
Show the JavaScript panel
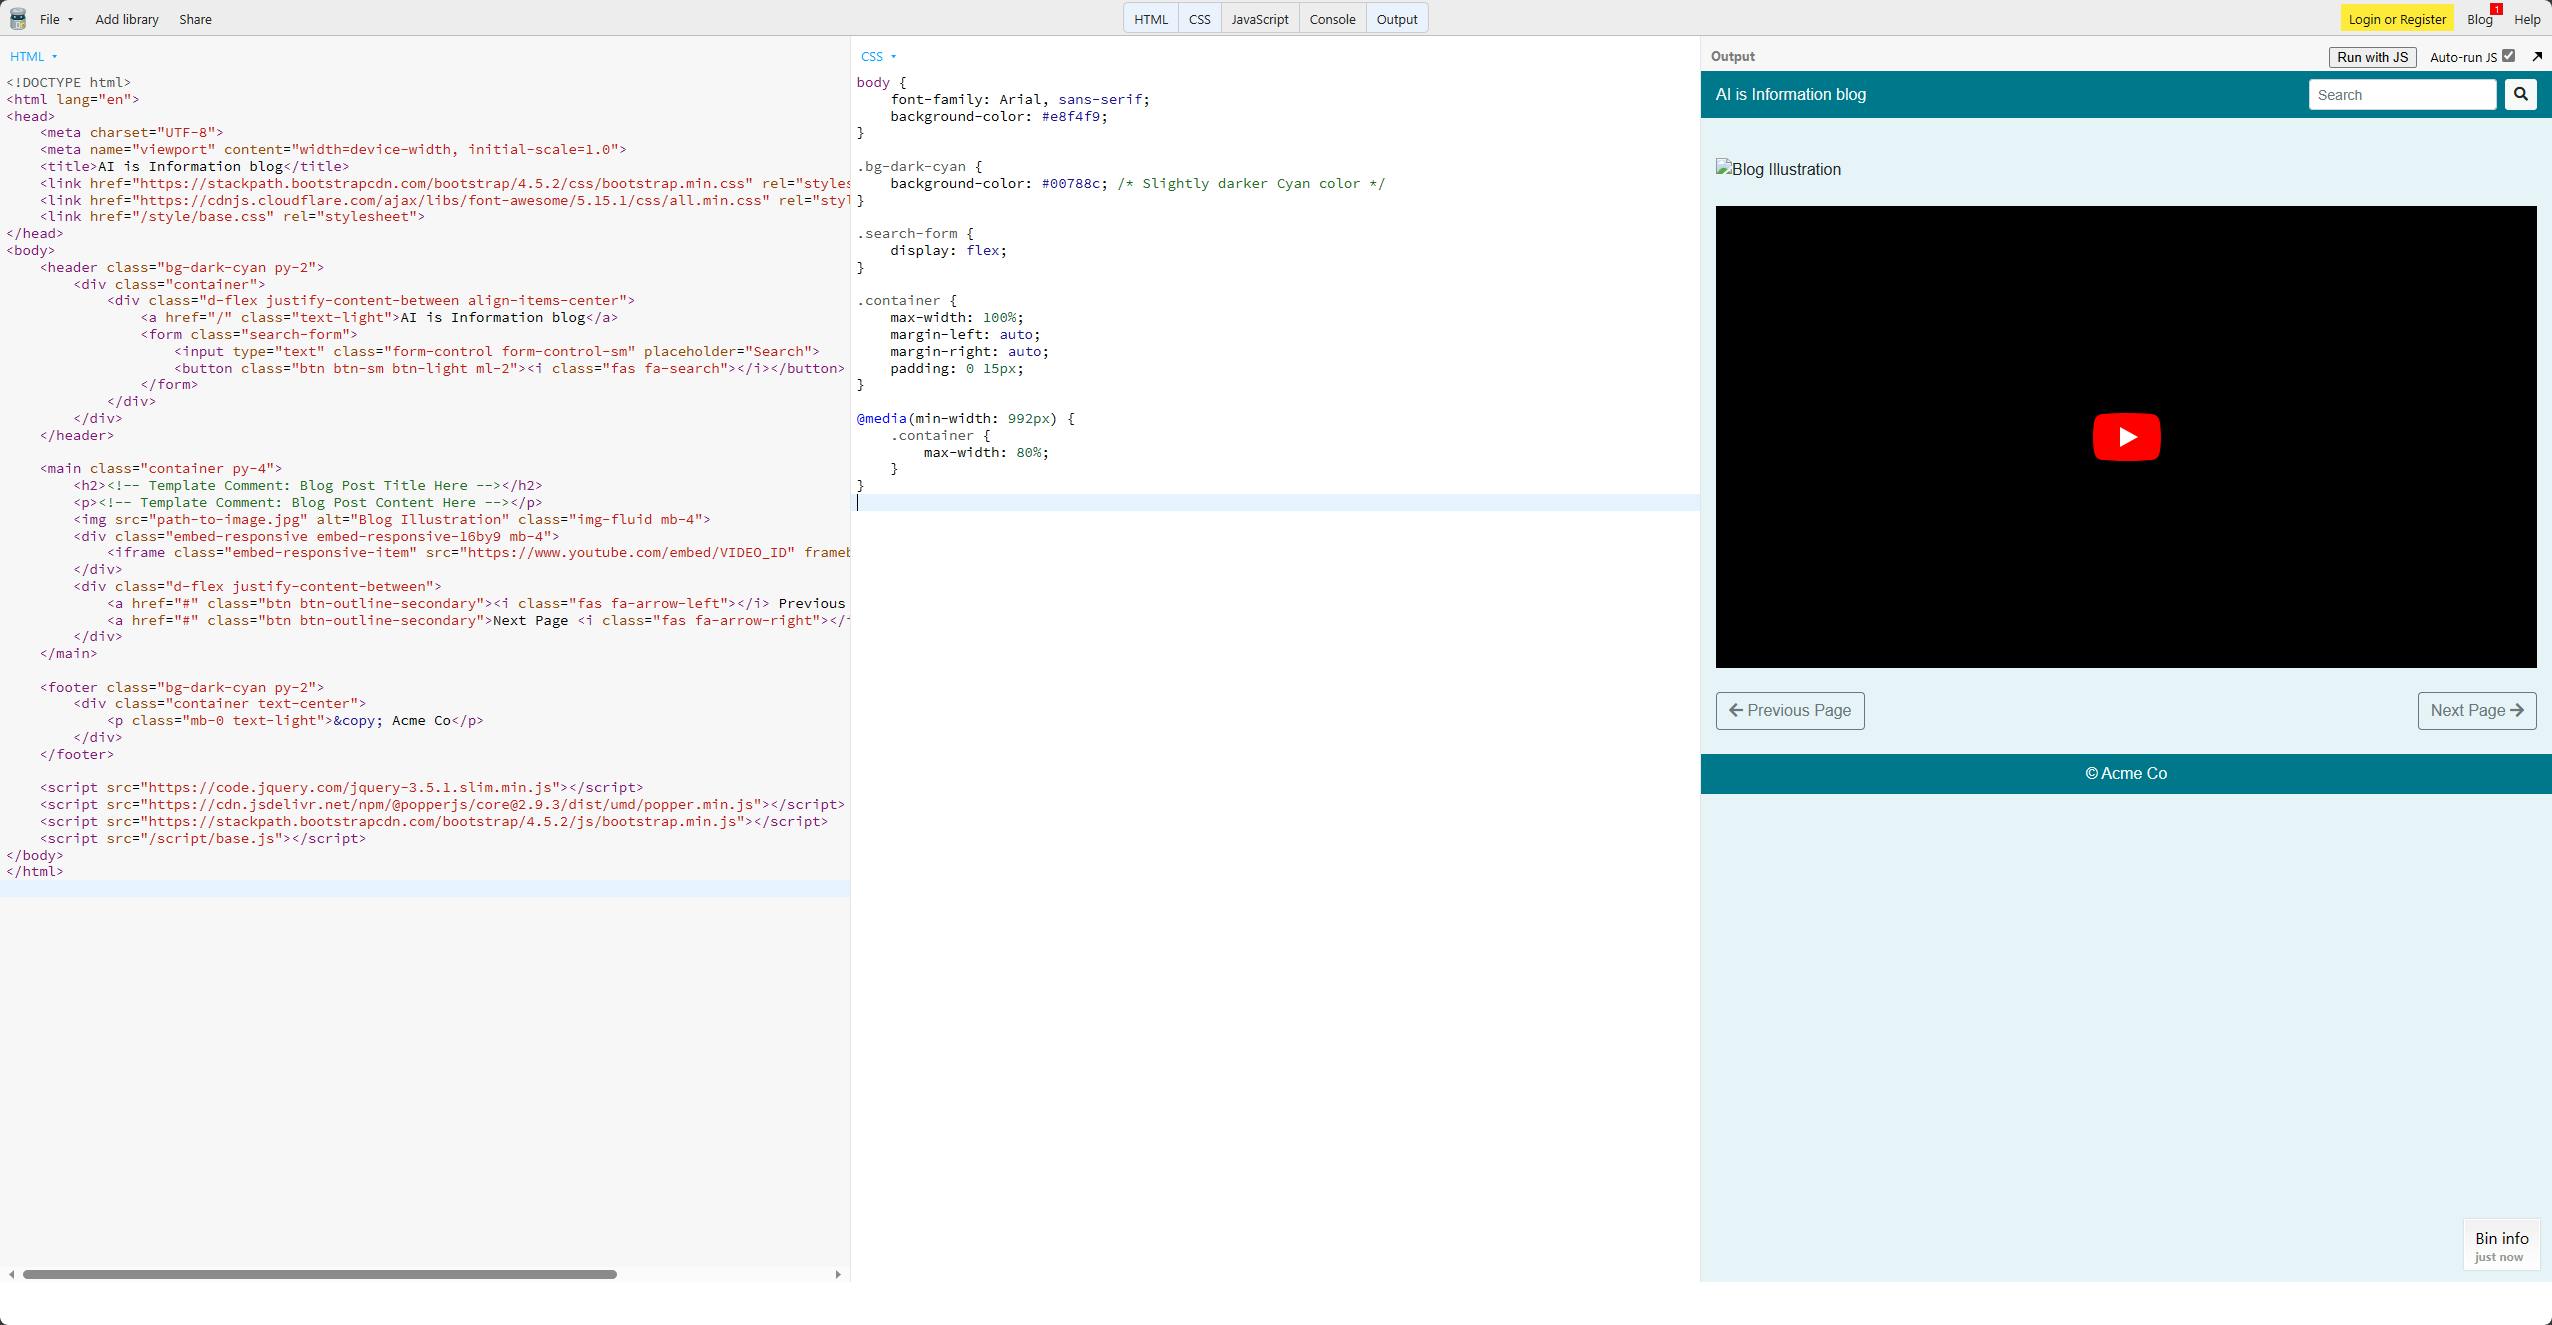coord(1259,19)
